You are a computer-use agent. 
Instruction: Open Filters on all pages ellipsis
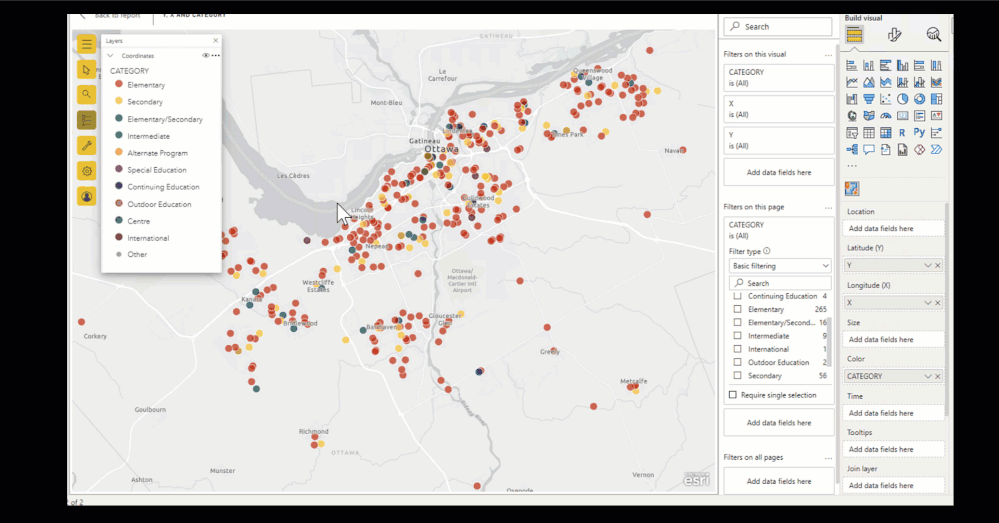(828, 458)
